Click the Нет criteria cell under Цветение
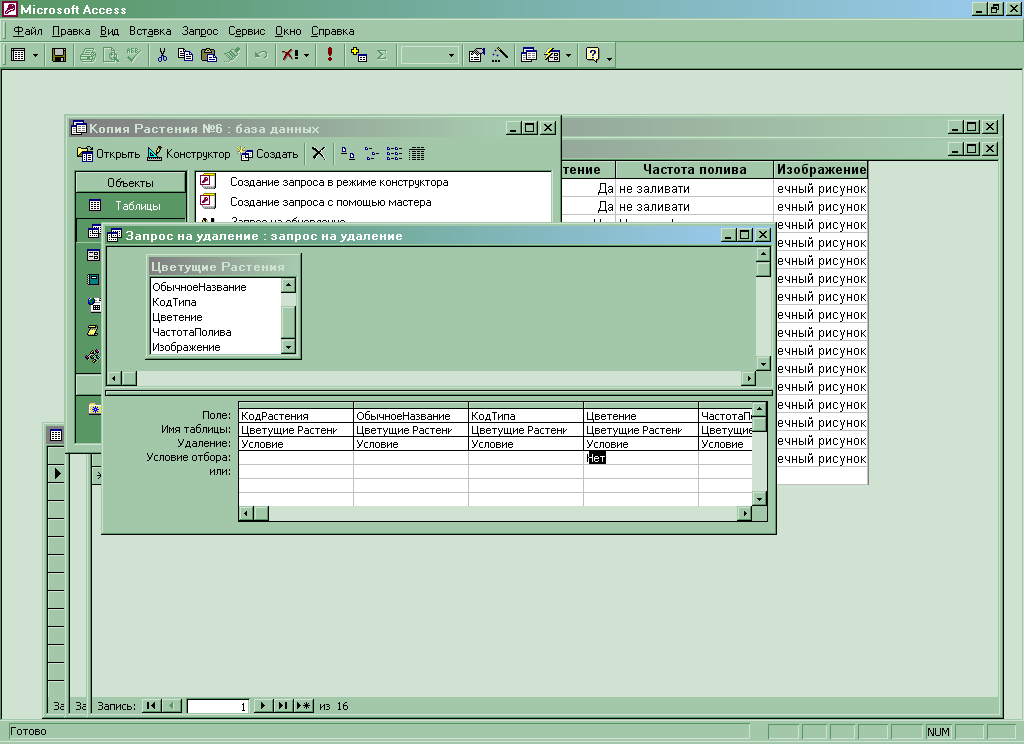 point(640,459)
